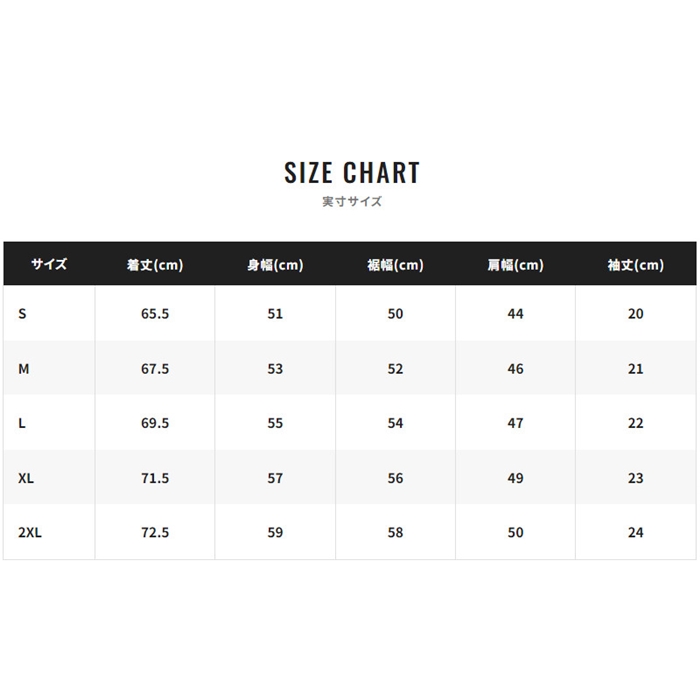Select the S size row label
The image size is (700, 700).
(22, 314)
